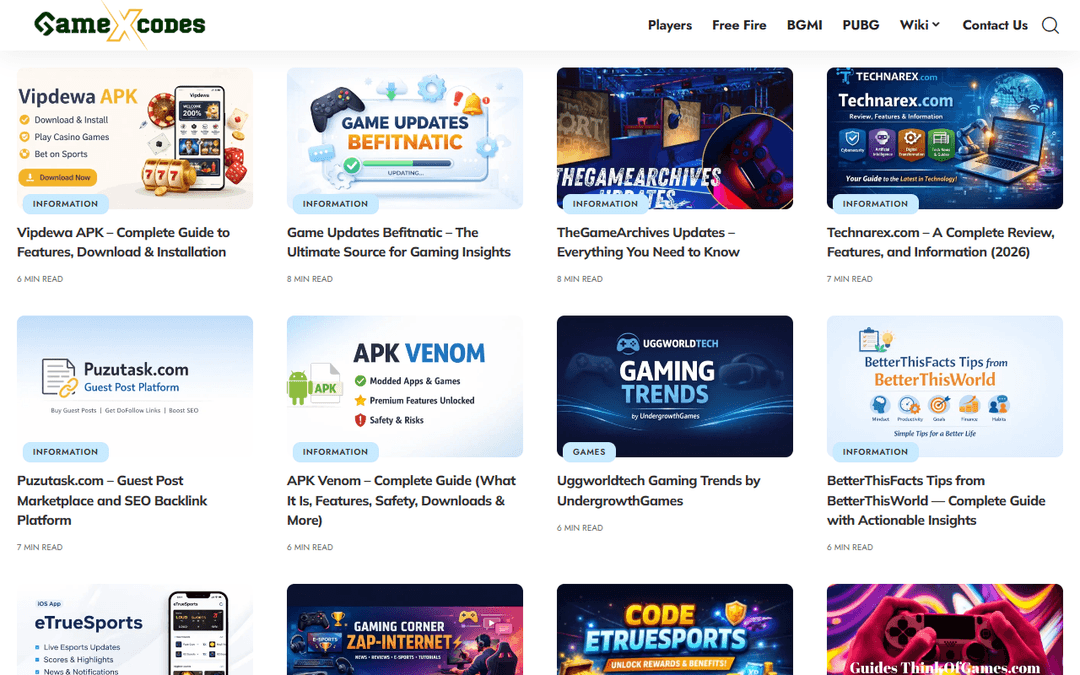Open the Uggworldtech Gaming Trends thumbnail
Screen dimensions: 1080x675
675,386
